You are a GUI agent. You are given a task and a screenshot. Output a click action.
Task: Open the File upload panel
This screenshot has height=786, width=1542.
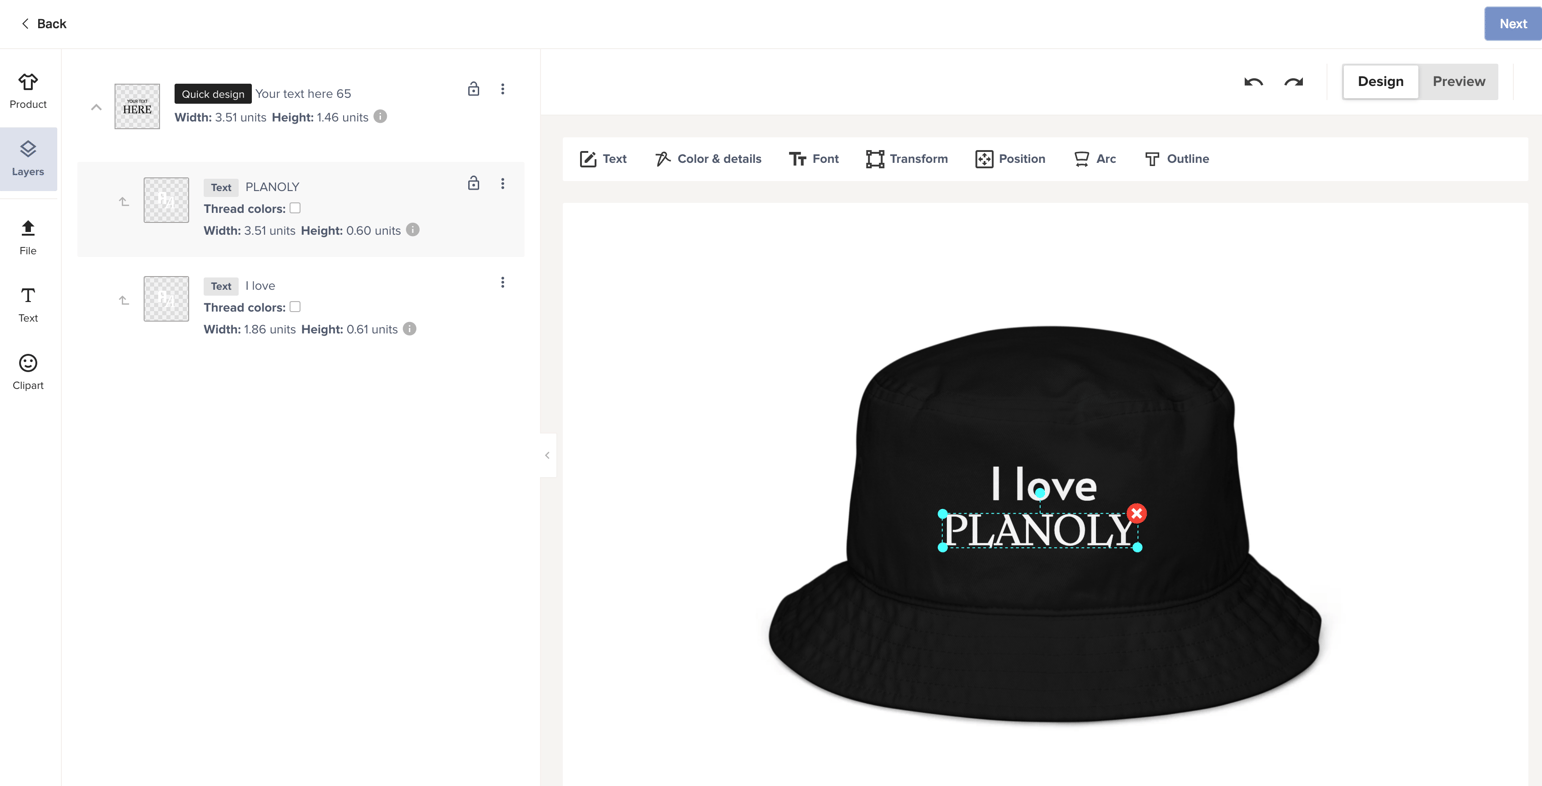point(28,238)
